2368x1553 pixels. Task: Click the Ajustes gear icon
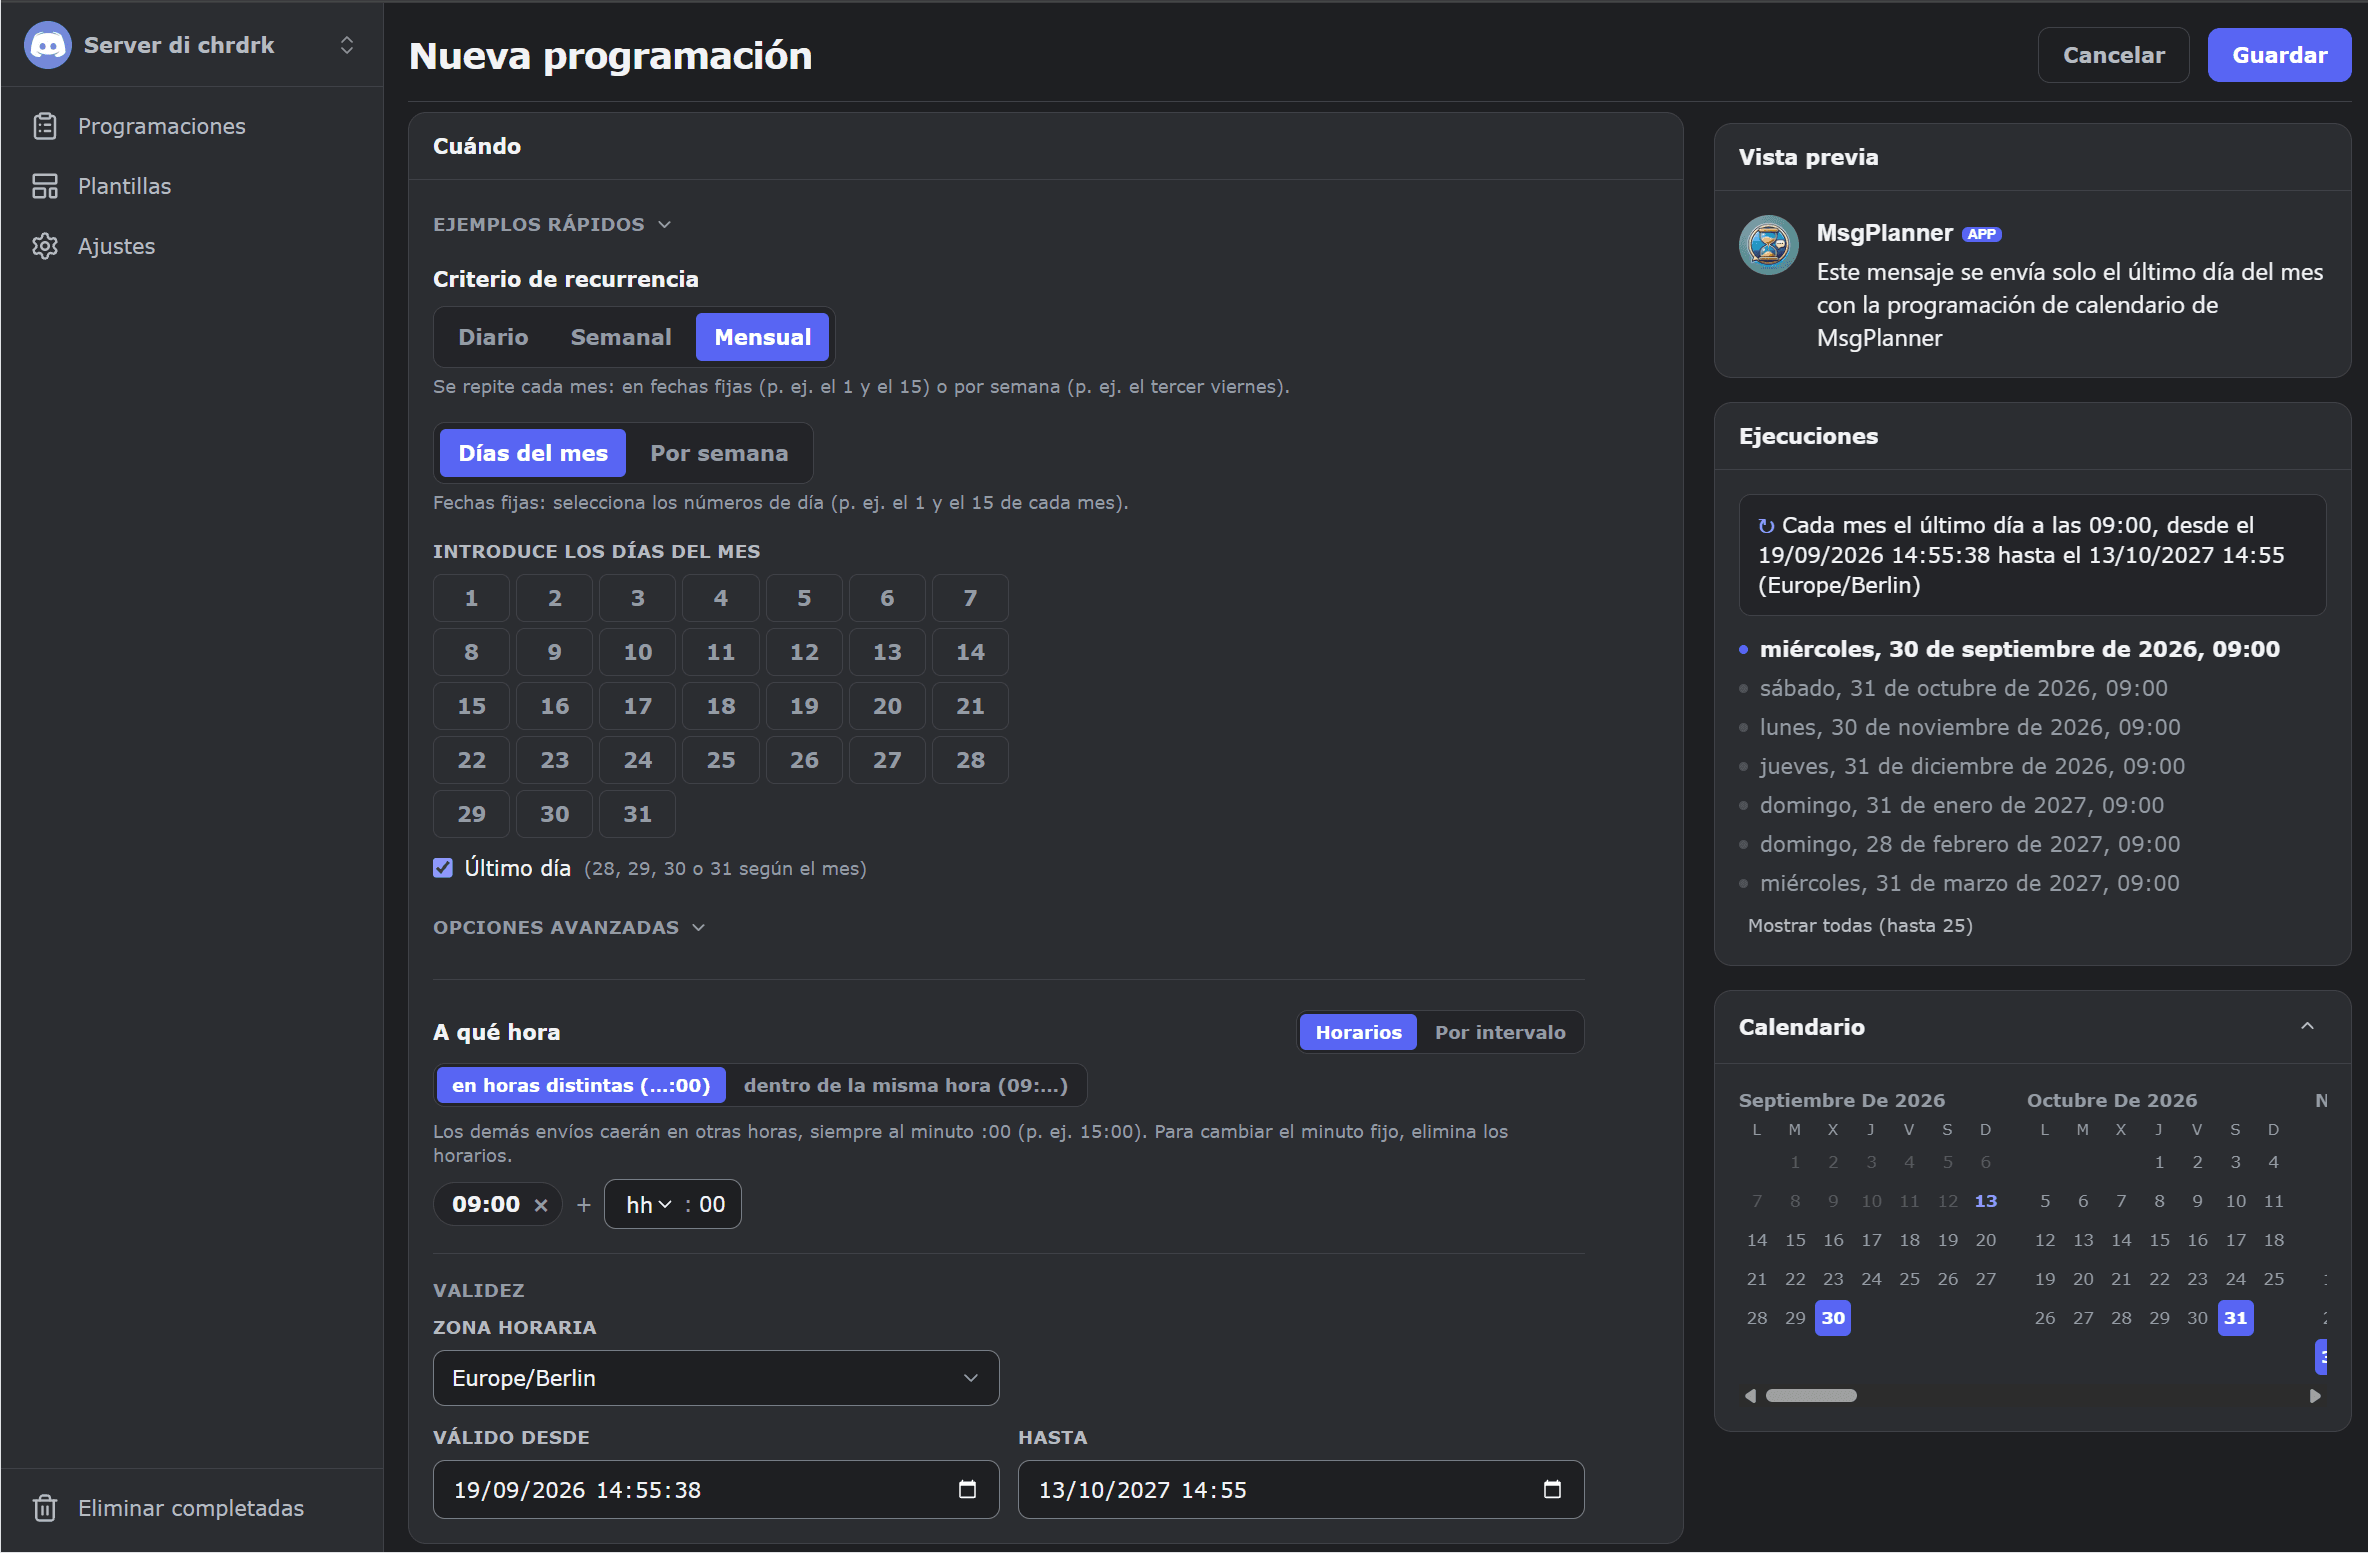(45, 246)
